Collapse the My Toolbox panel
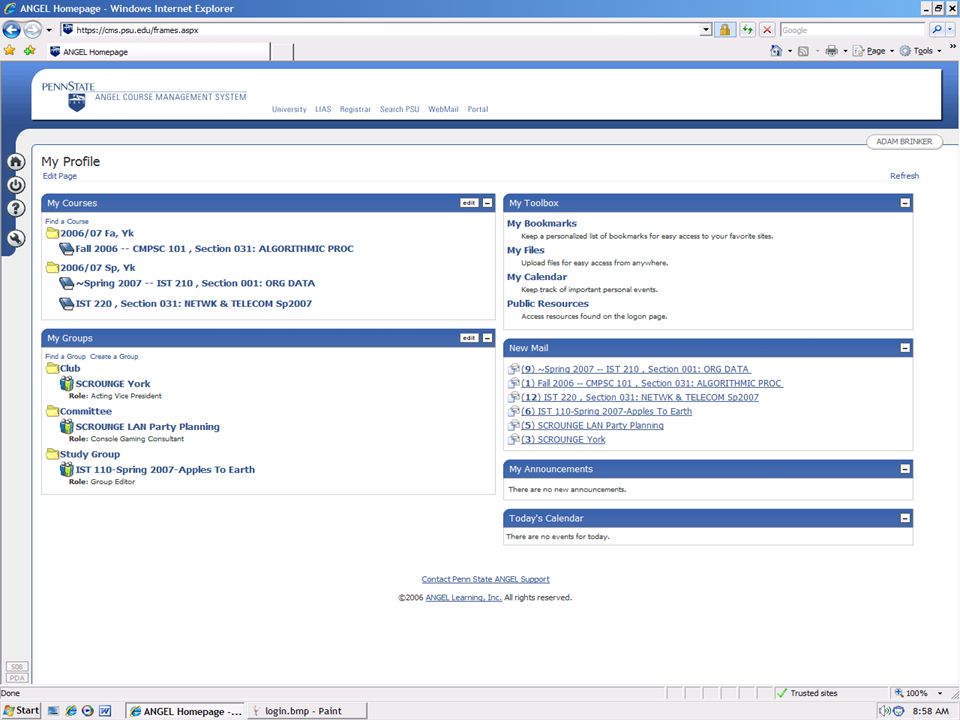960x720 pixels. tap(905, 203)
